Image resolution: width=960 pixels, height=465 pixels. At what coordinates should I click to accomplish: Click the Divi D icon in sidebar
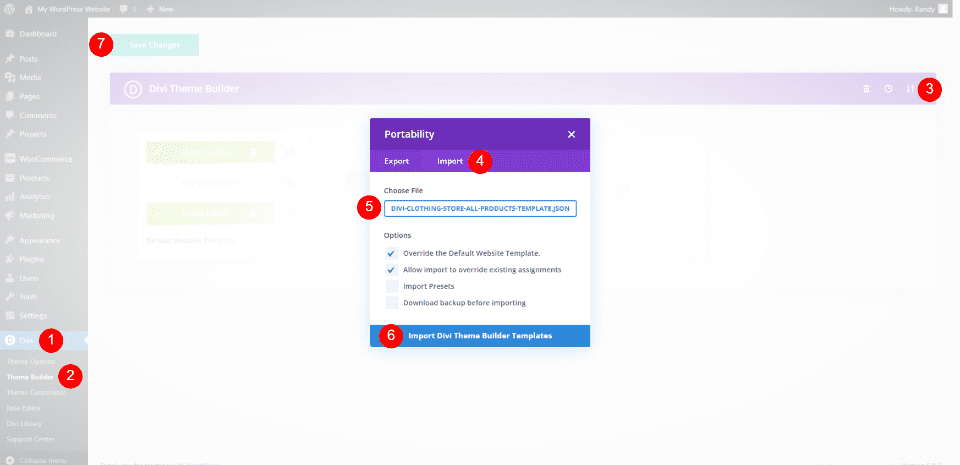tap(10, 340)
